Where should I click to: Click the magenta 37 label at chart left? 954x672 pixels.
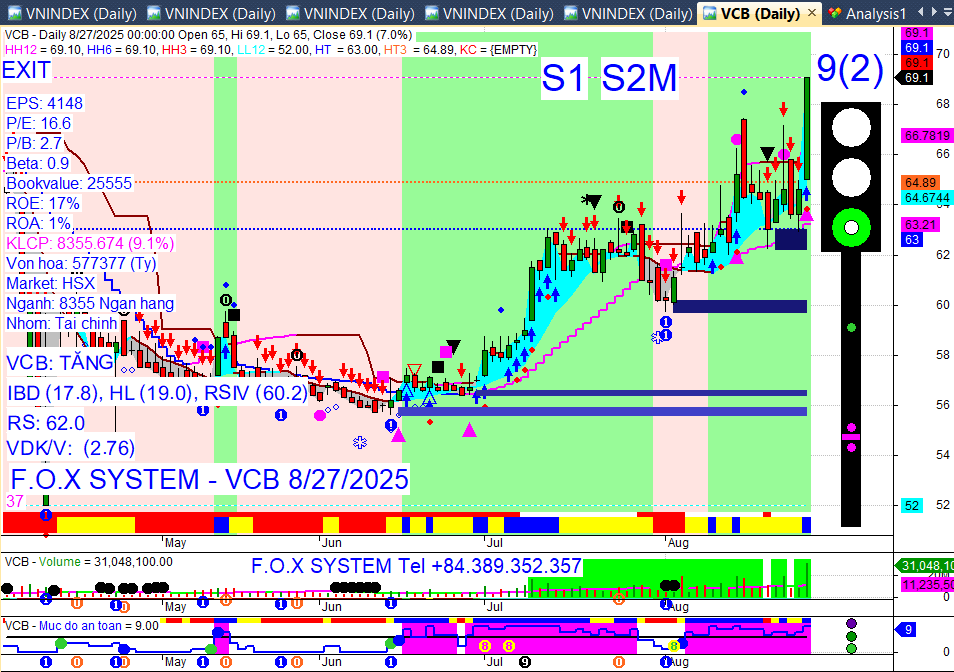(15, 501)
